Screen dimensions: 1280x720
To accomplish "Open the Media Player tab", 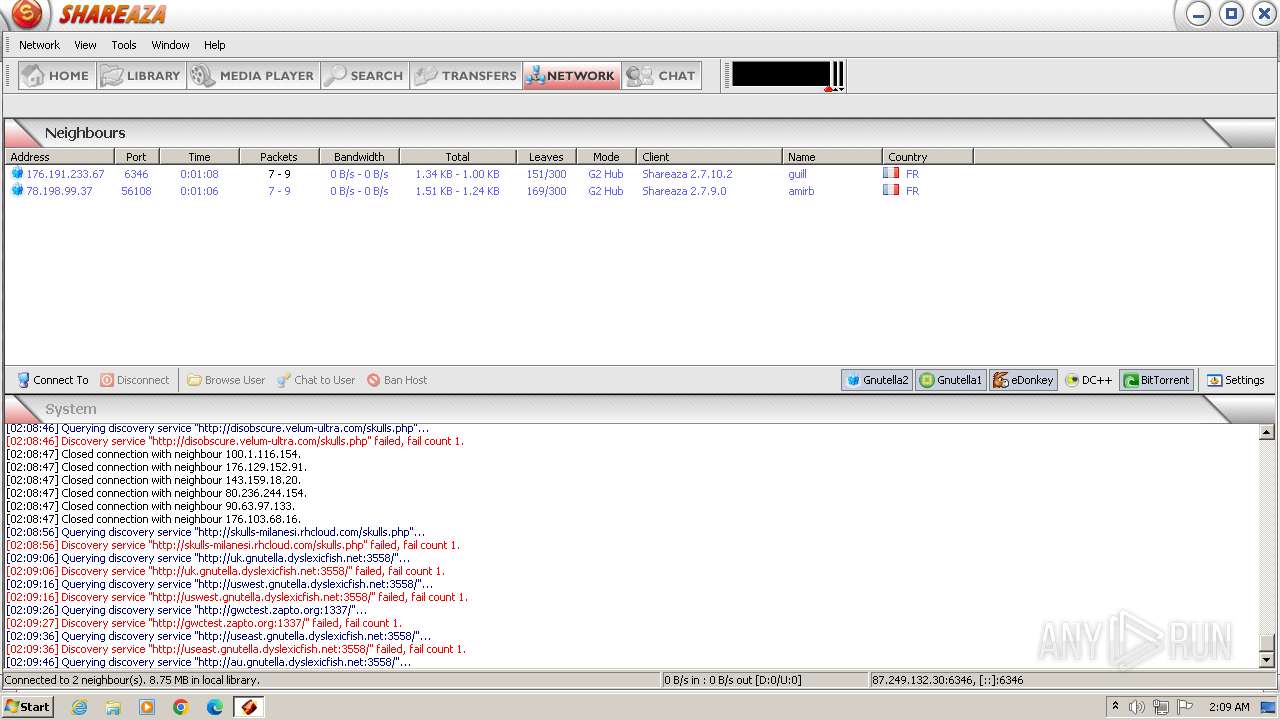I will pyautogui.click(x=254, y=76).
